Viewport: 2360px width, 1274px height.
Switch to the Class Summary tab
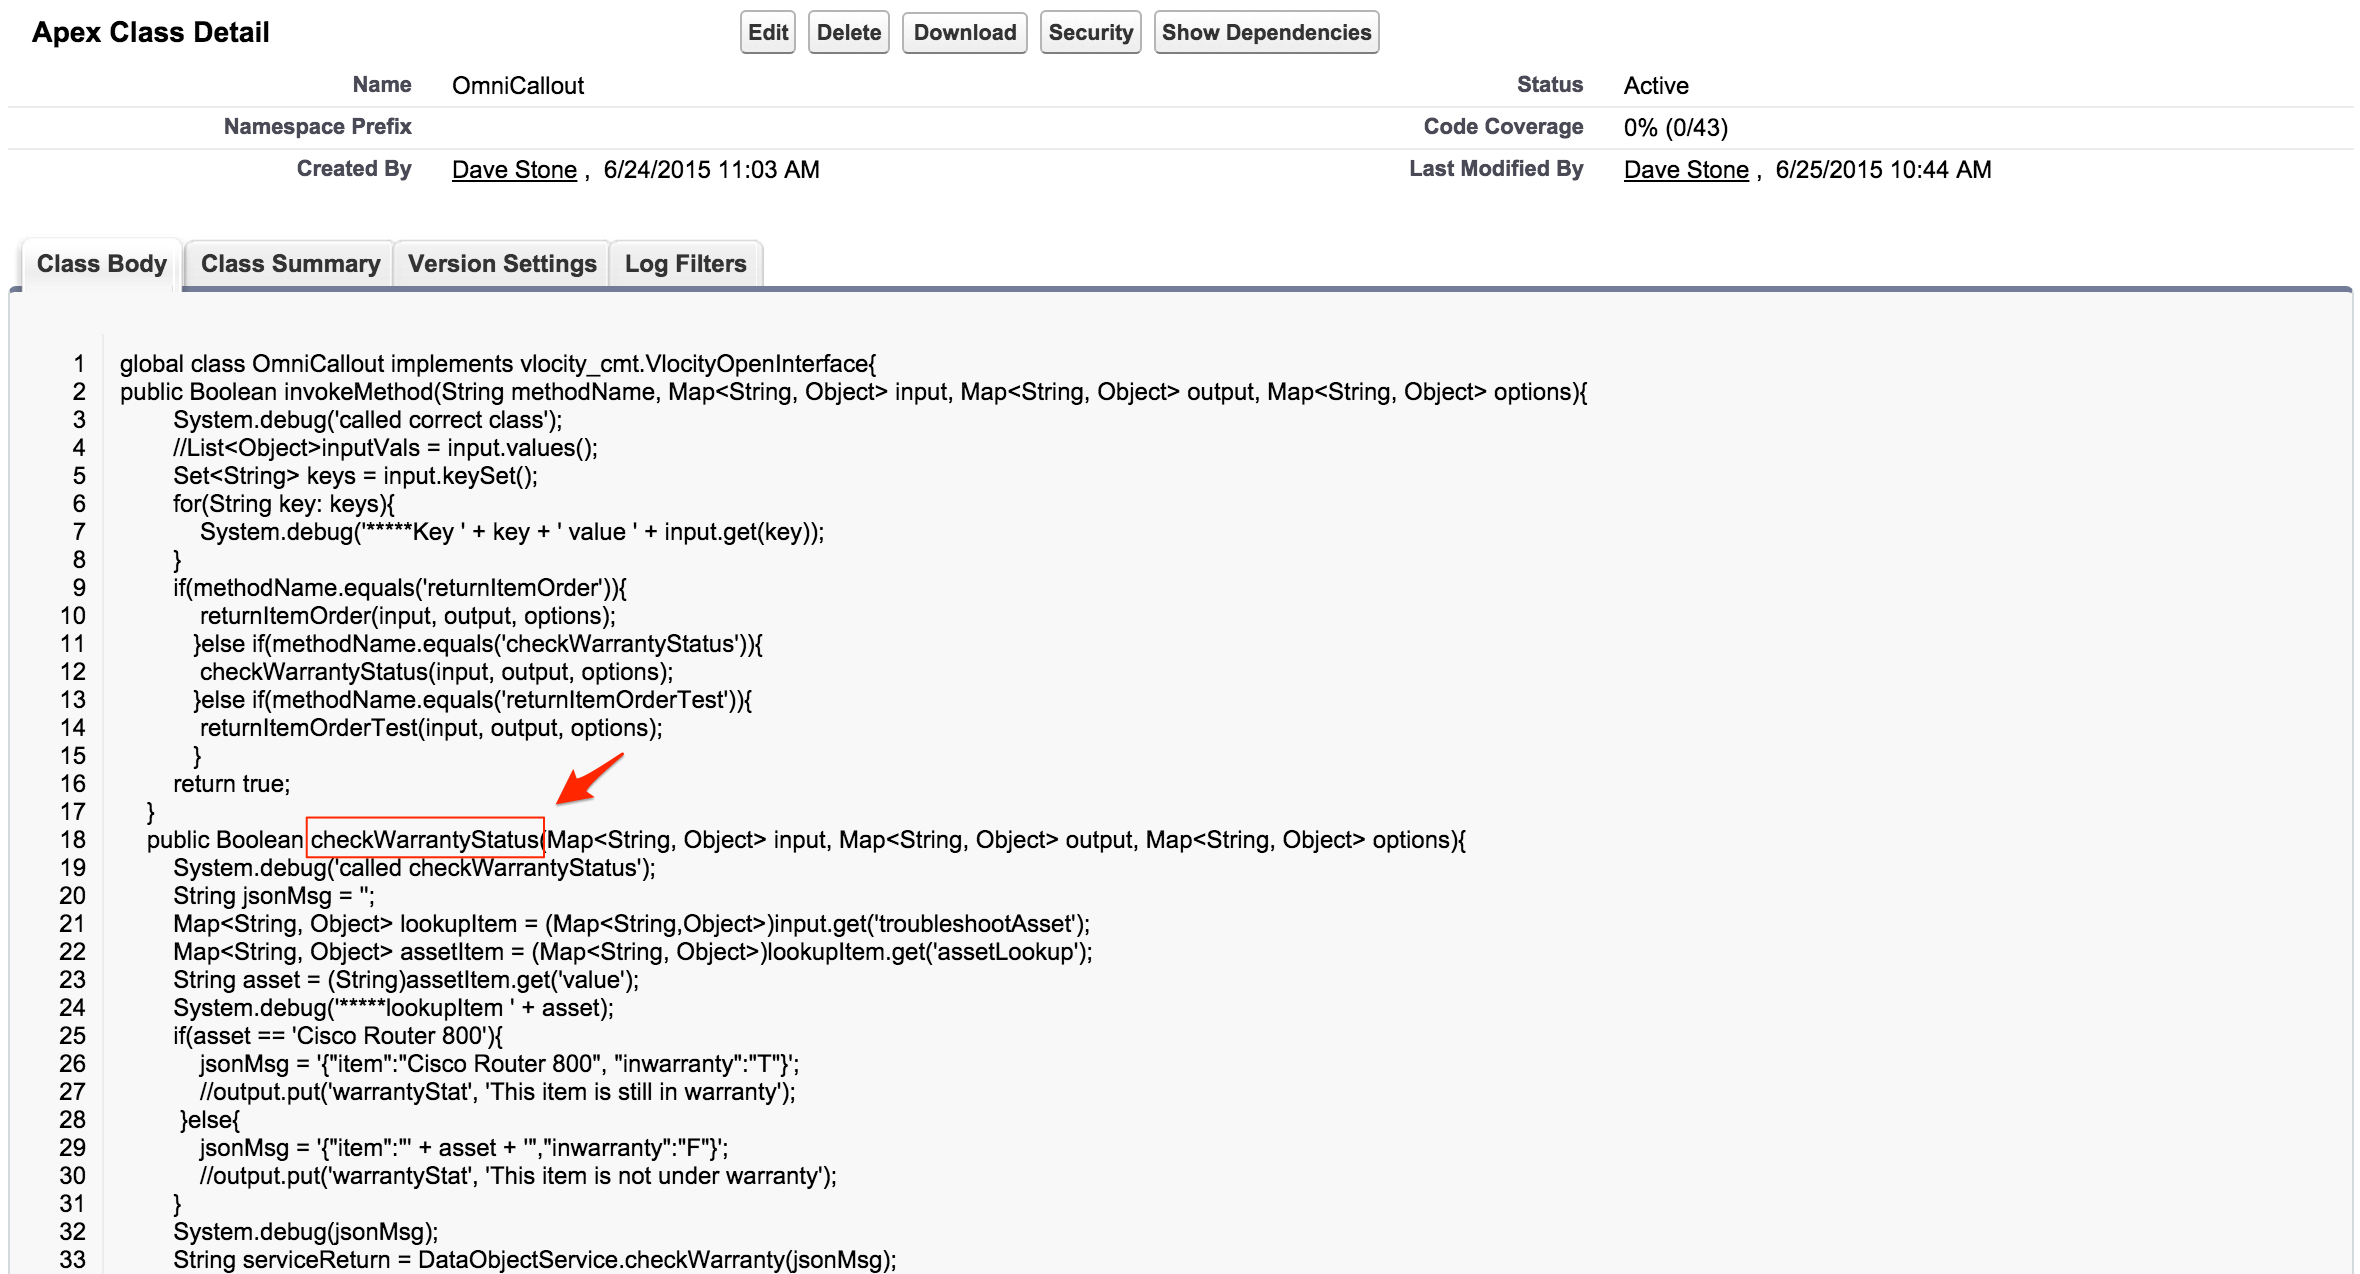[x=290, y=264]
